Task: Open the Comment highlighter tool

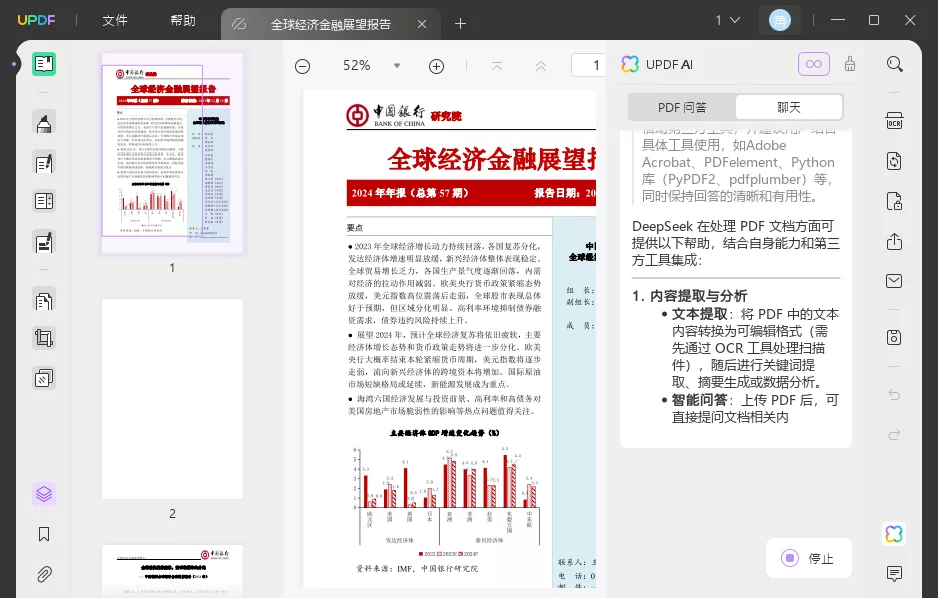Action: (44, 123)
